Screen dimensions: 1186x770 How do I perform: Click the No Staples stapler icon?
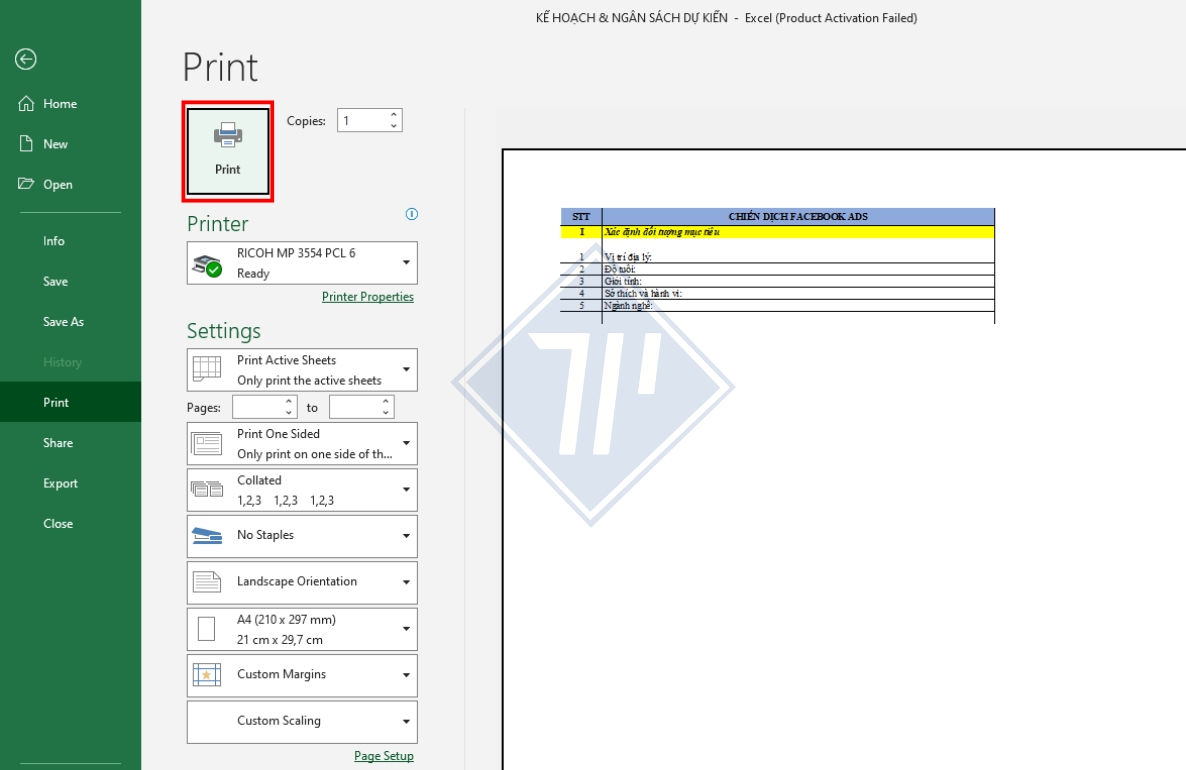pyautogui.click(x=207, y=536)
